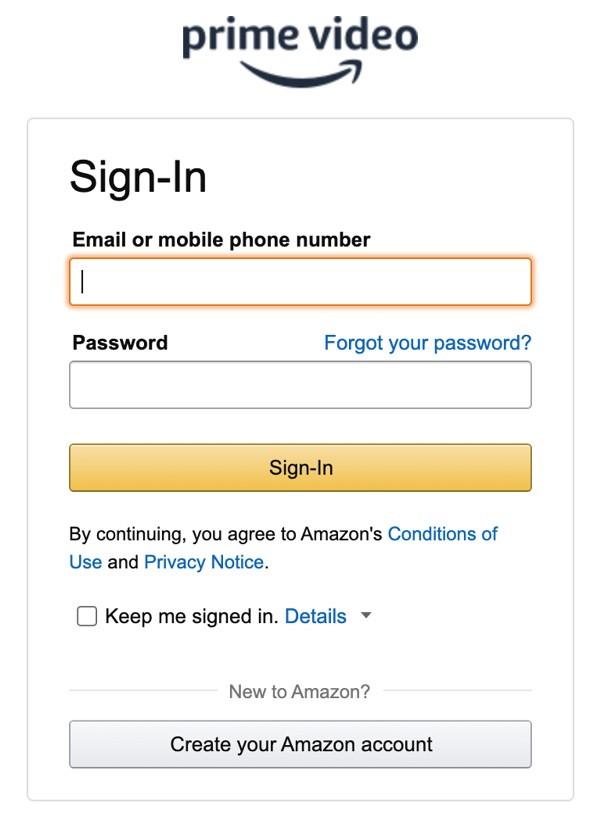Click the Keep me signed in label text
Viewport: 600px width, 826px height.
[192, 616]
